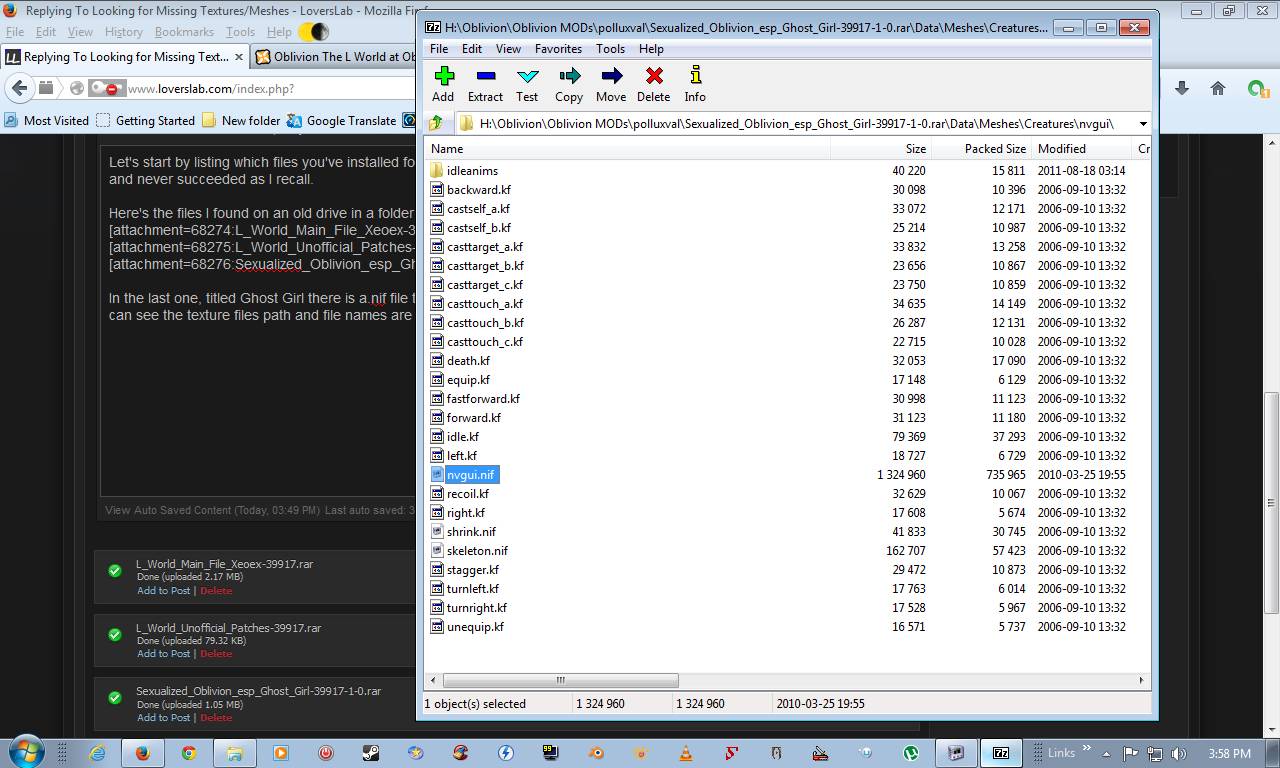The width and height of the screenshot is (1280, 768).
Task: Click the Copy arrow icon
Action: pos(569,77)
